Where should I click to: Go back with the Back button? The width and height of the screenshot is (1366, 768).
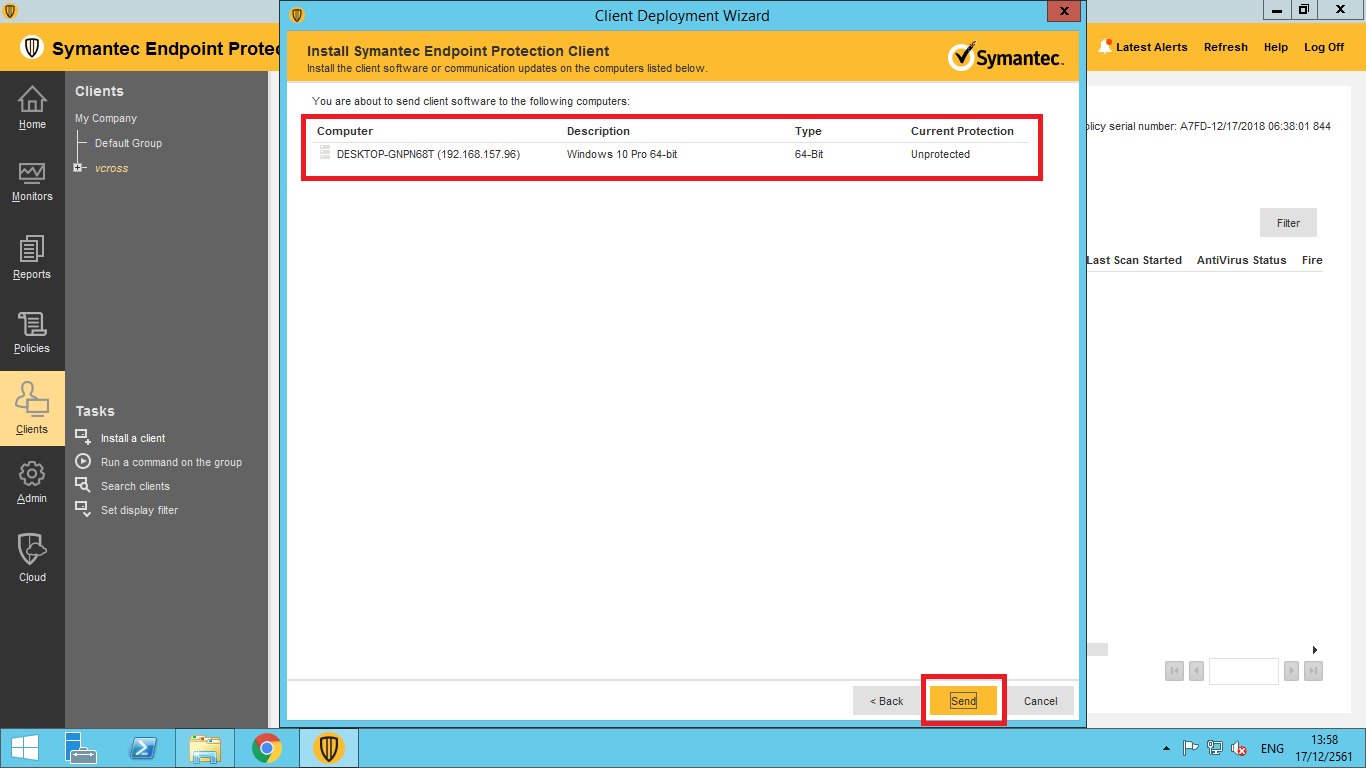click(x=886, y=701)
